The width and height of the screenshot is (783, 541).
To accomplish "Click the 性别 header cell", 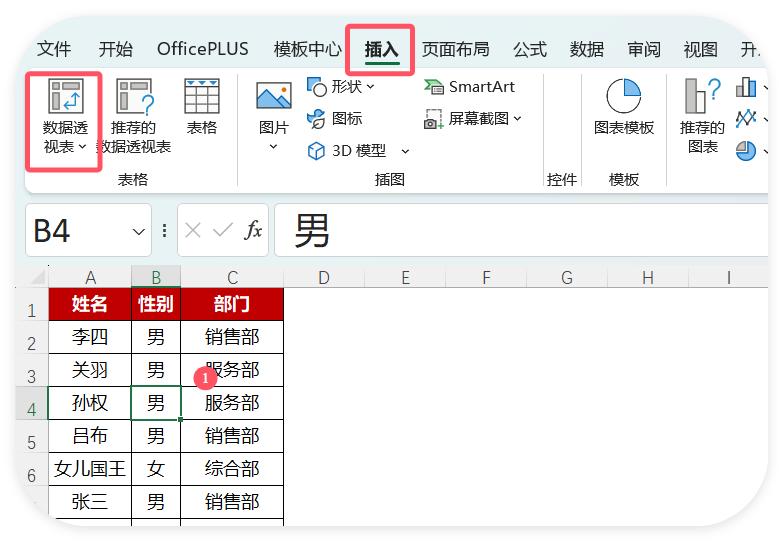I will (156, 304).
